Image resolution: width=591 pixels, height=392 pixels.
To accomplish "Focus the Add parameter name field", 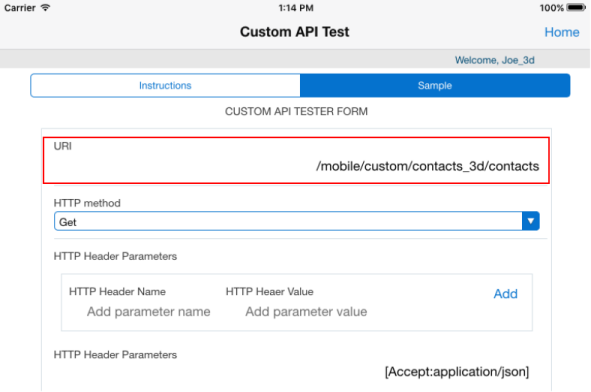I will pyautogui.click(x=149, y=312).
